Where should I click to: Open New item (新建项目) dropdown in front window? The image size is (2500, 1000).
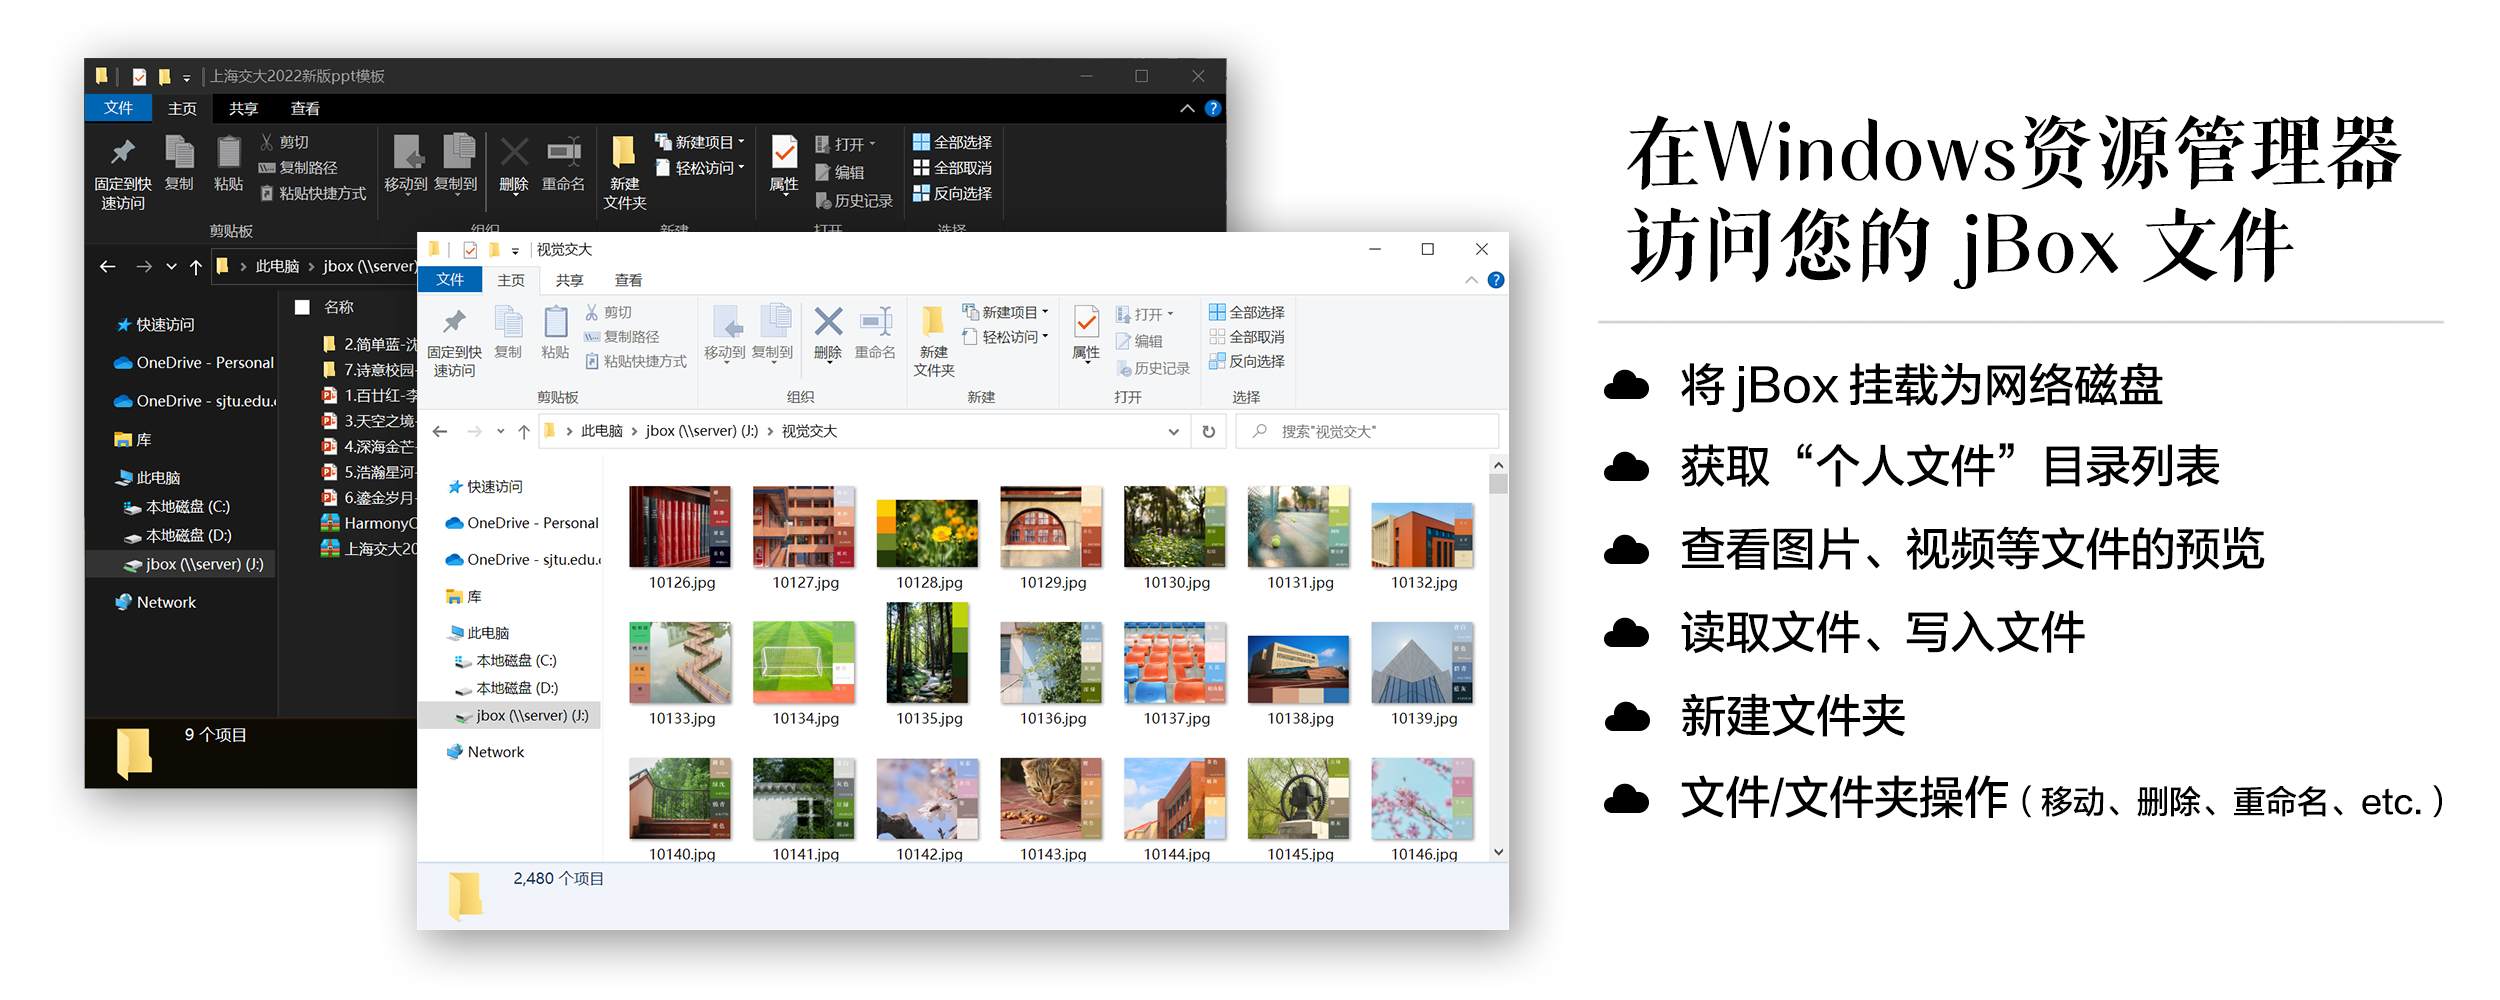1005,312
